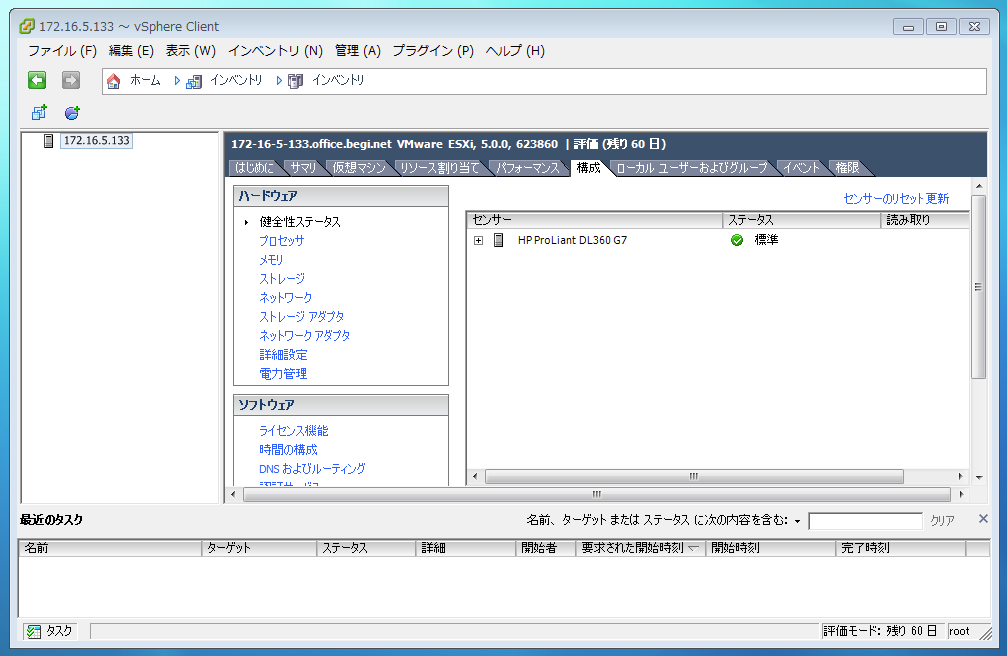Click the ステータス column header in sensor table
The image size is (1007, 656).
point(801,220)
